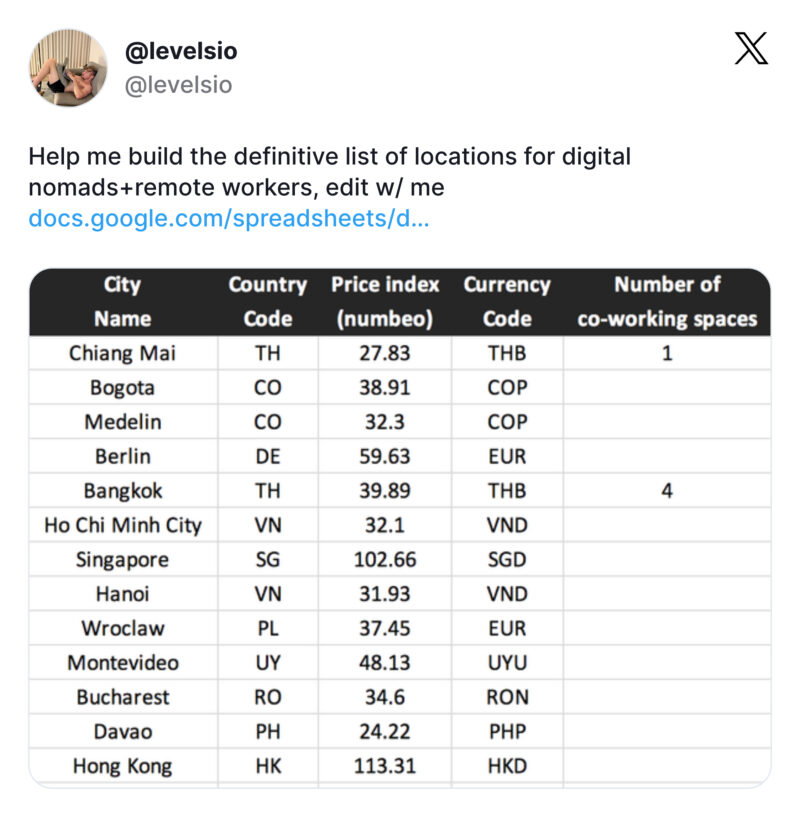
Task: Select the Bogota city cell
Action: point(122,388)
